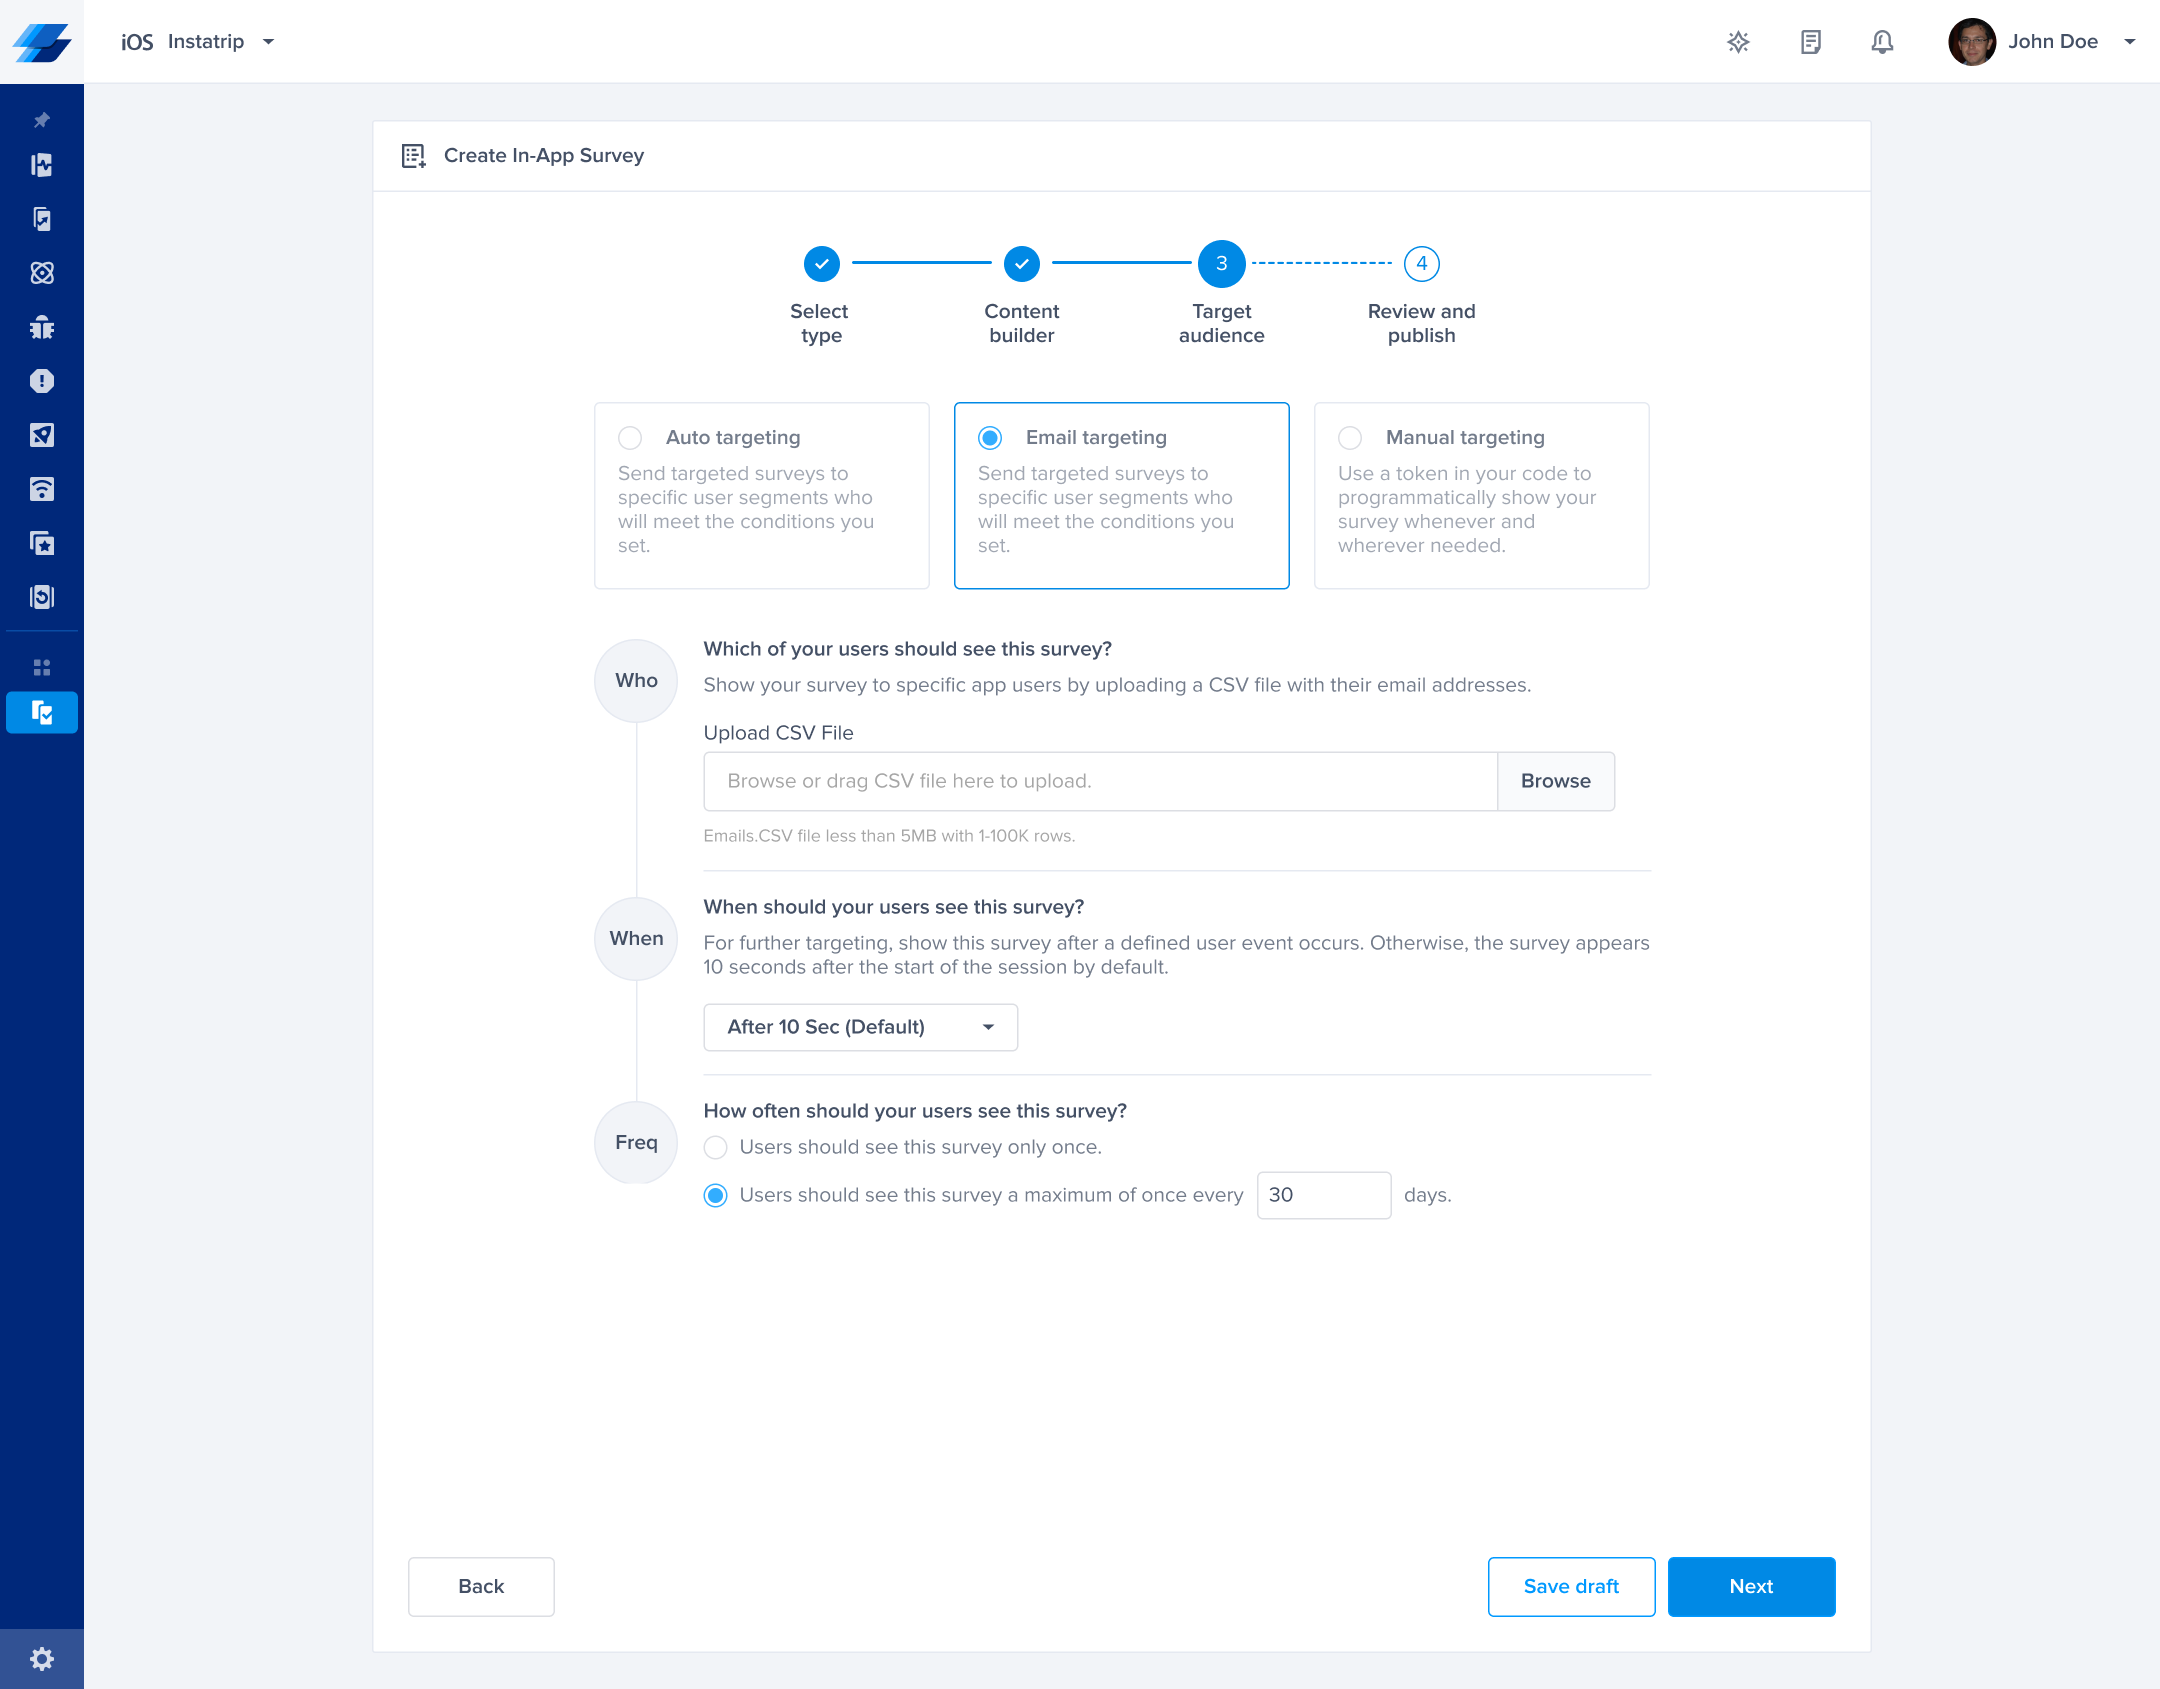The image size is (2160, 1689).
Task: Open the alert exclamation sidebar icon
Action: click(x=42, y=381)
